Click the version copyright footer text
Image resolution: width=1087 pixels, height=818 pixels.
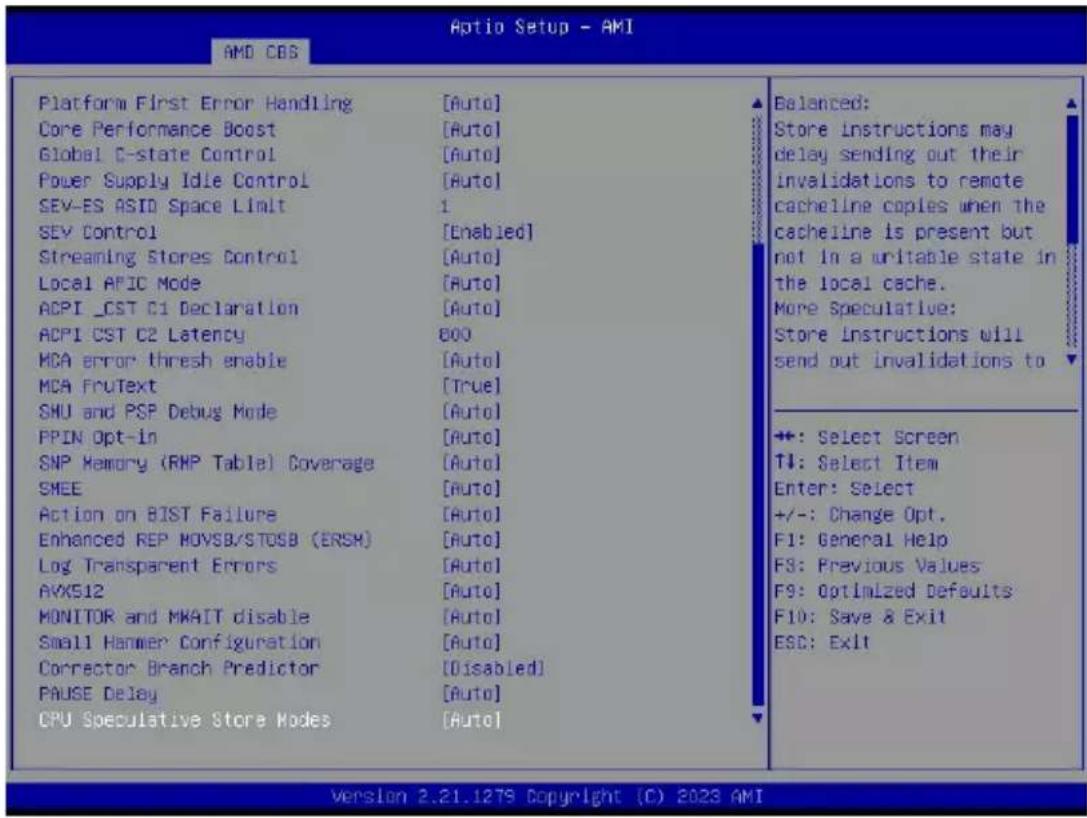point(547,797)
